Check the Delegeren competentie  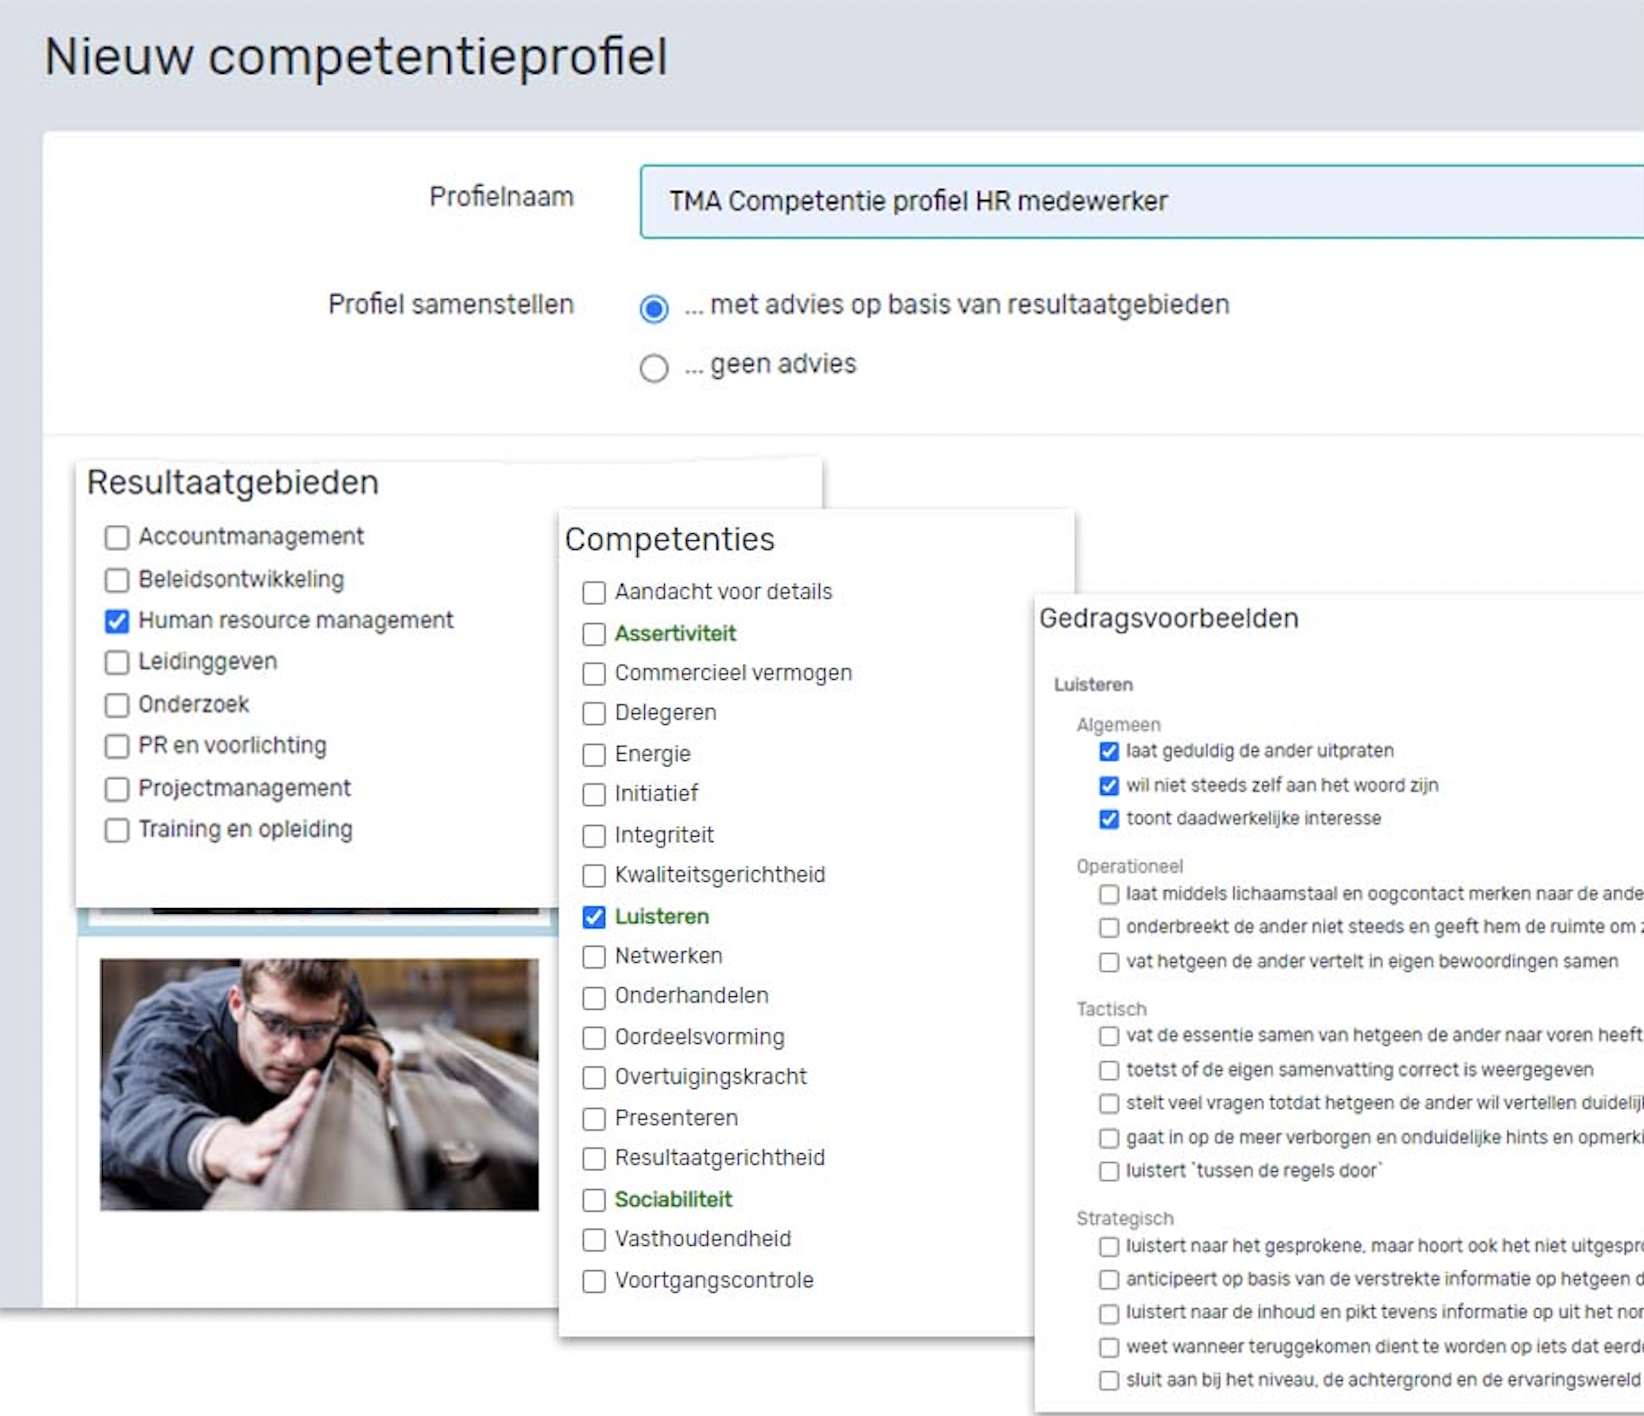click(x=593, y=714)
